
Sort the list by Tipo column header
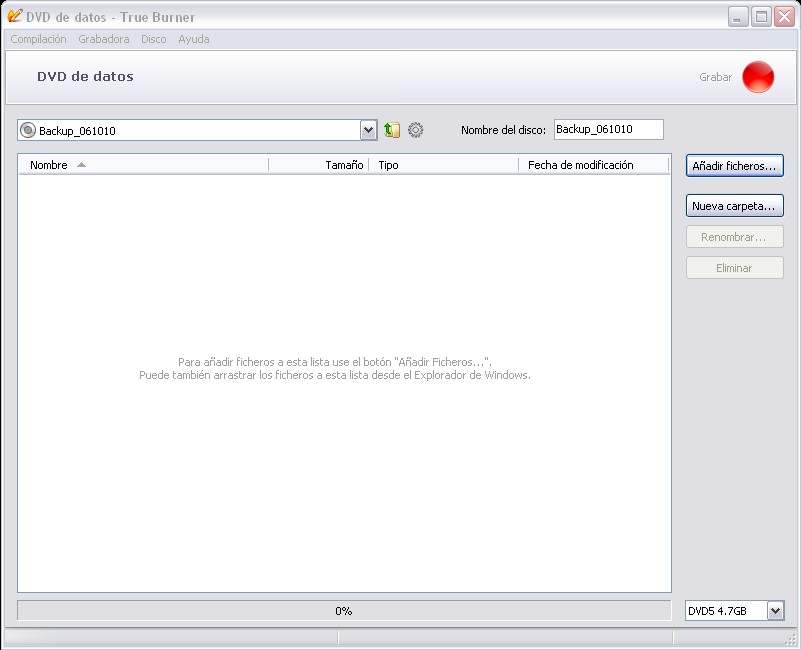(443, 165)
